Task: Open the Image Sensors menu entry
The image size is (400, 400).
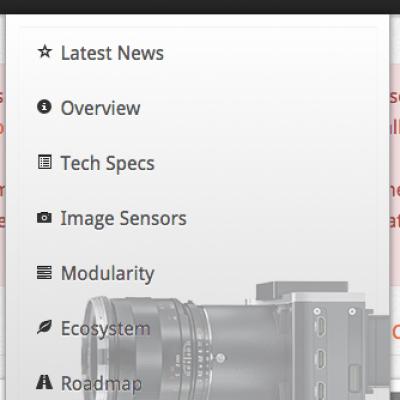Action: [123, 219]
